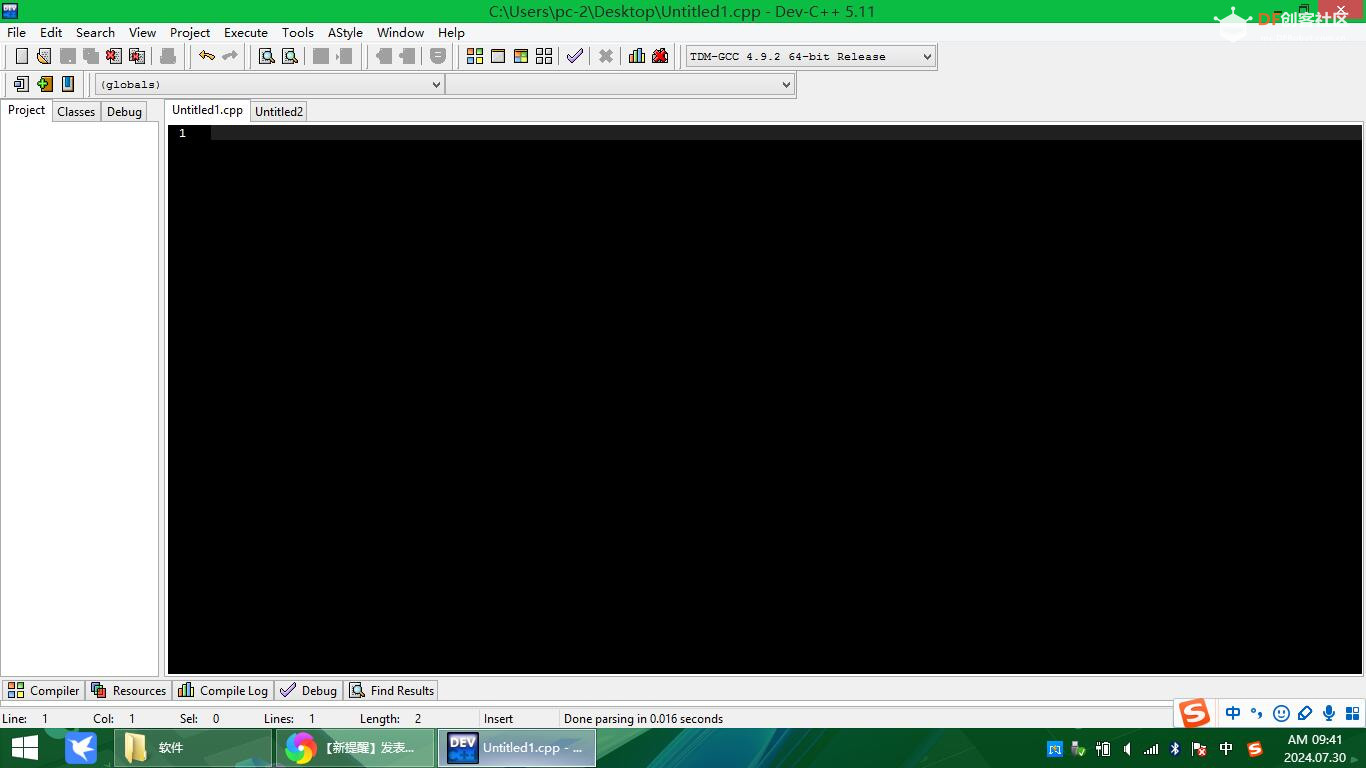Open the Find Results bottom tab
The width and height of the screenshot is (1366, 768).
(392, 690)
